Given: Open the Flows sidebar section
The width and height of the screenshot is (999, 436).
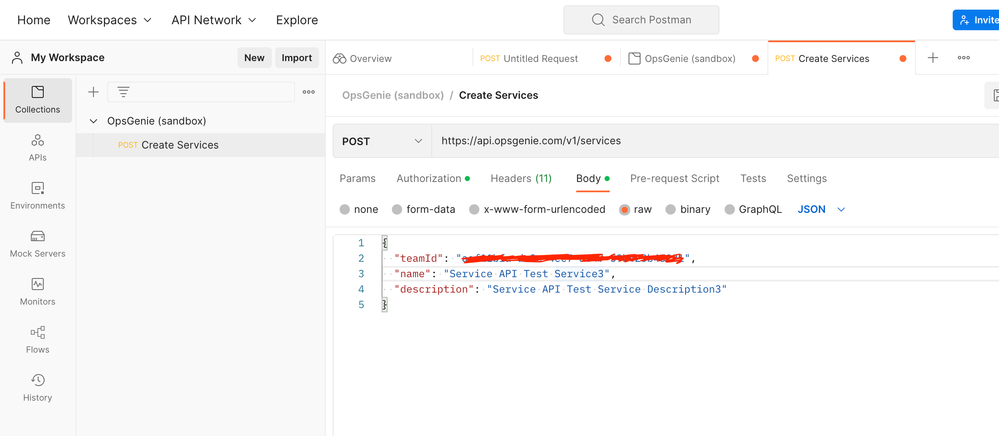Looking at the screenshot, I should 38,340.
